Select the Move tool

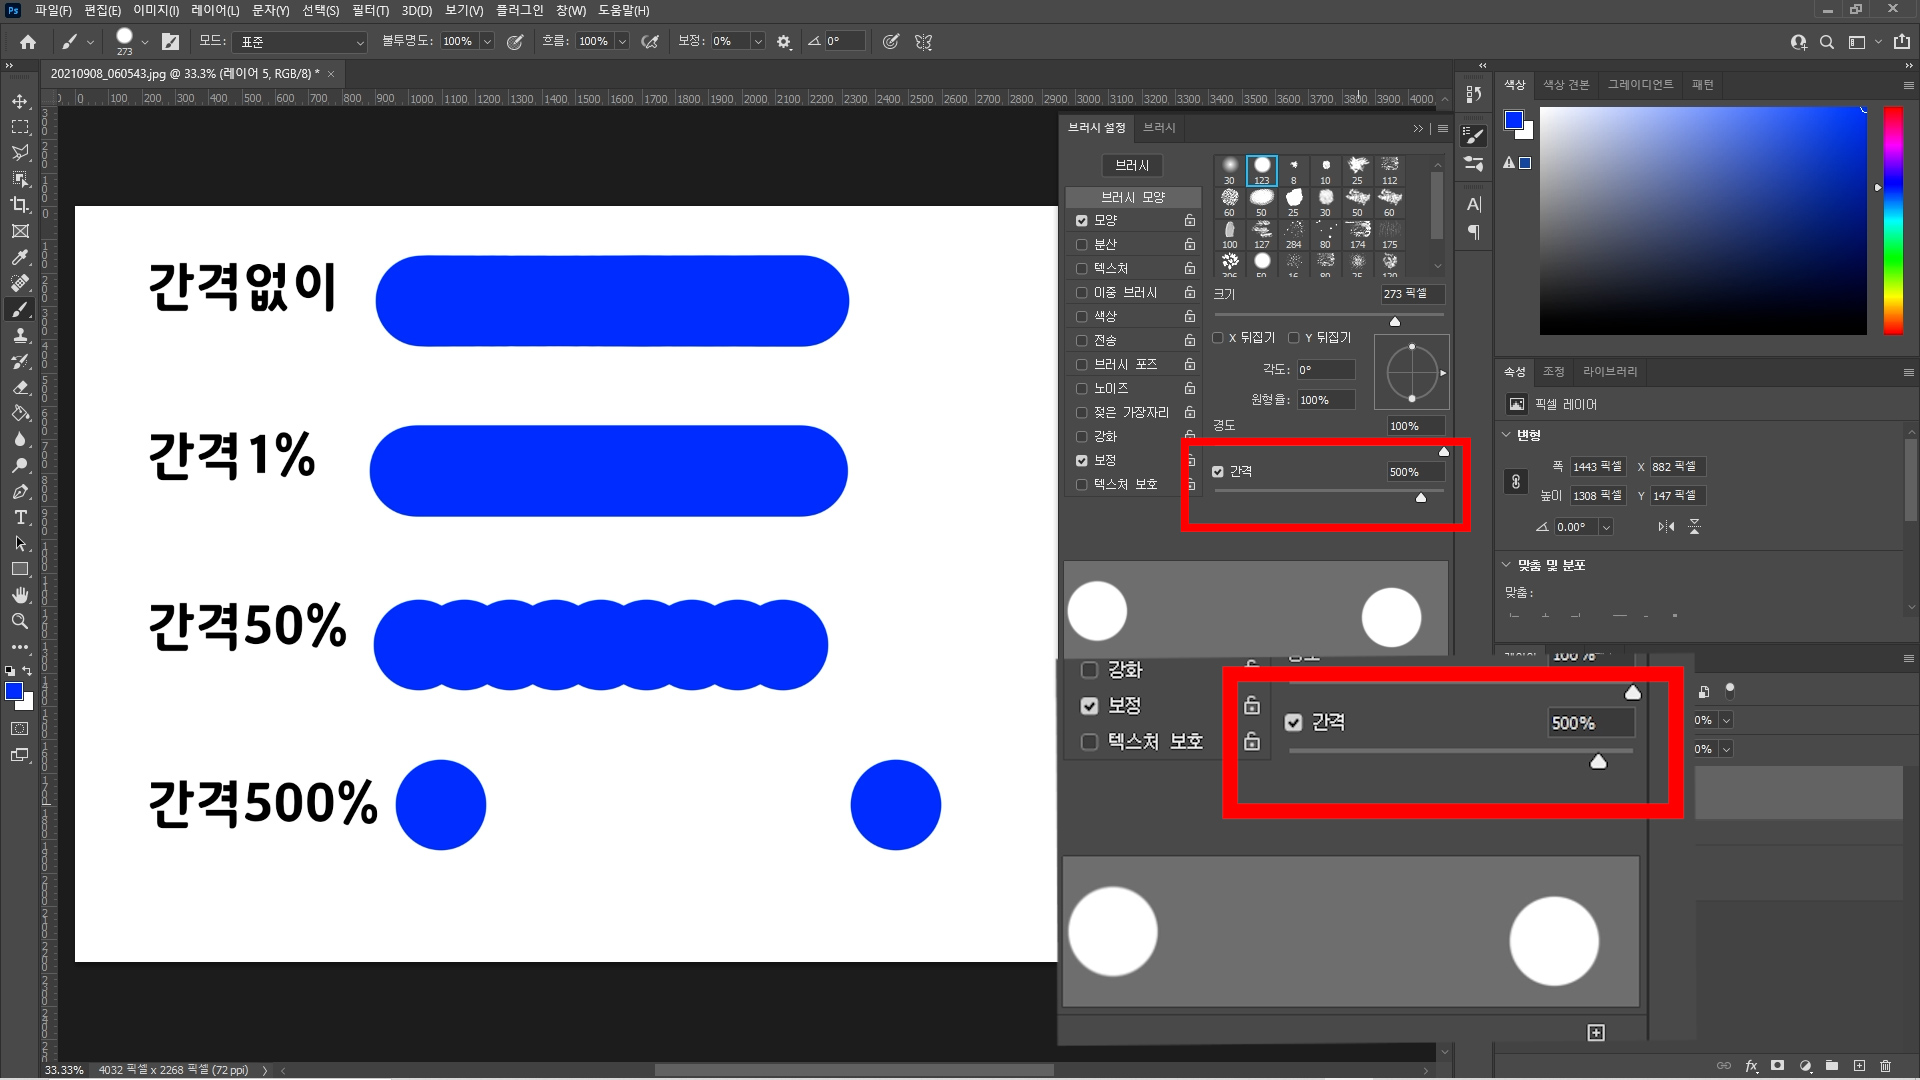[20, 101]
